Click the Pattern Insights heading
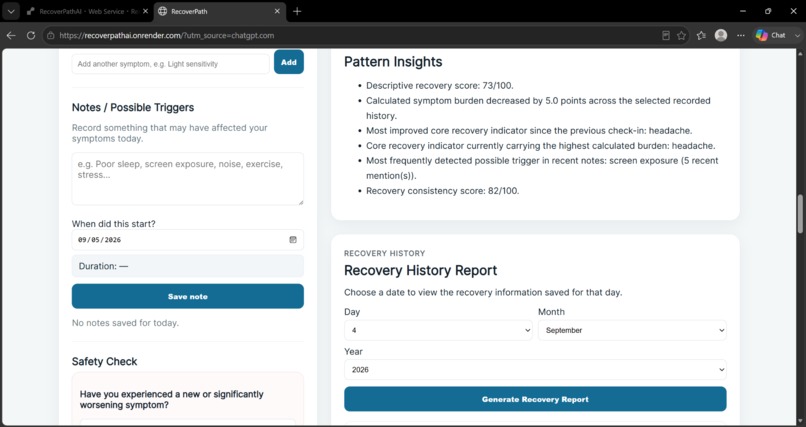The width and height of the screenshot is (806, 427). [x=393, y=62]
